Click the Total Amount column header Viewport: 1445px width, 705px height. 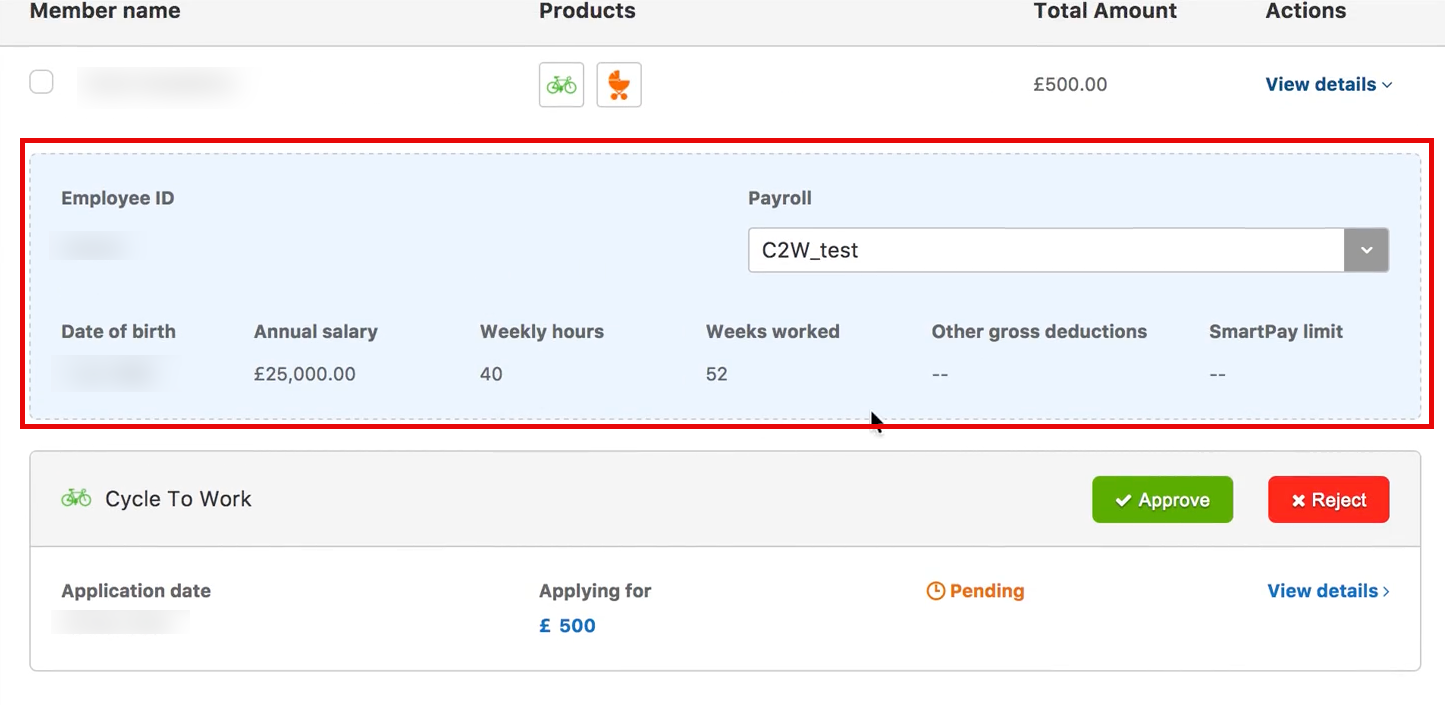click(x=1105, y=12)
